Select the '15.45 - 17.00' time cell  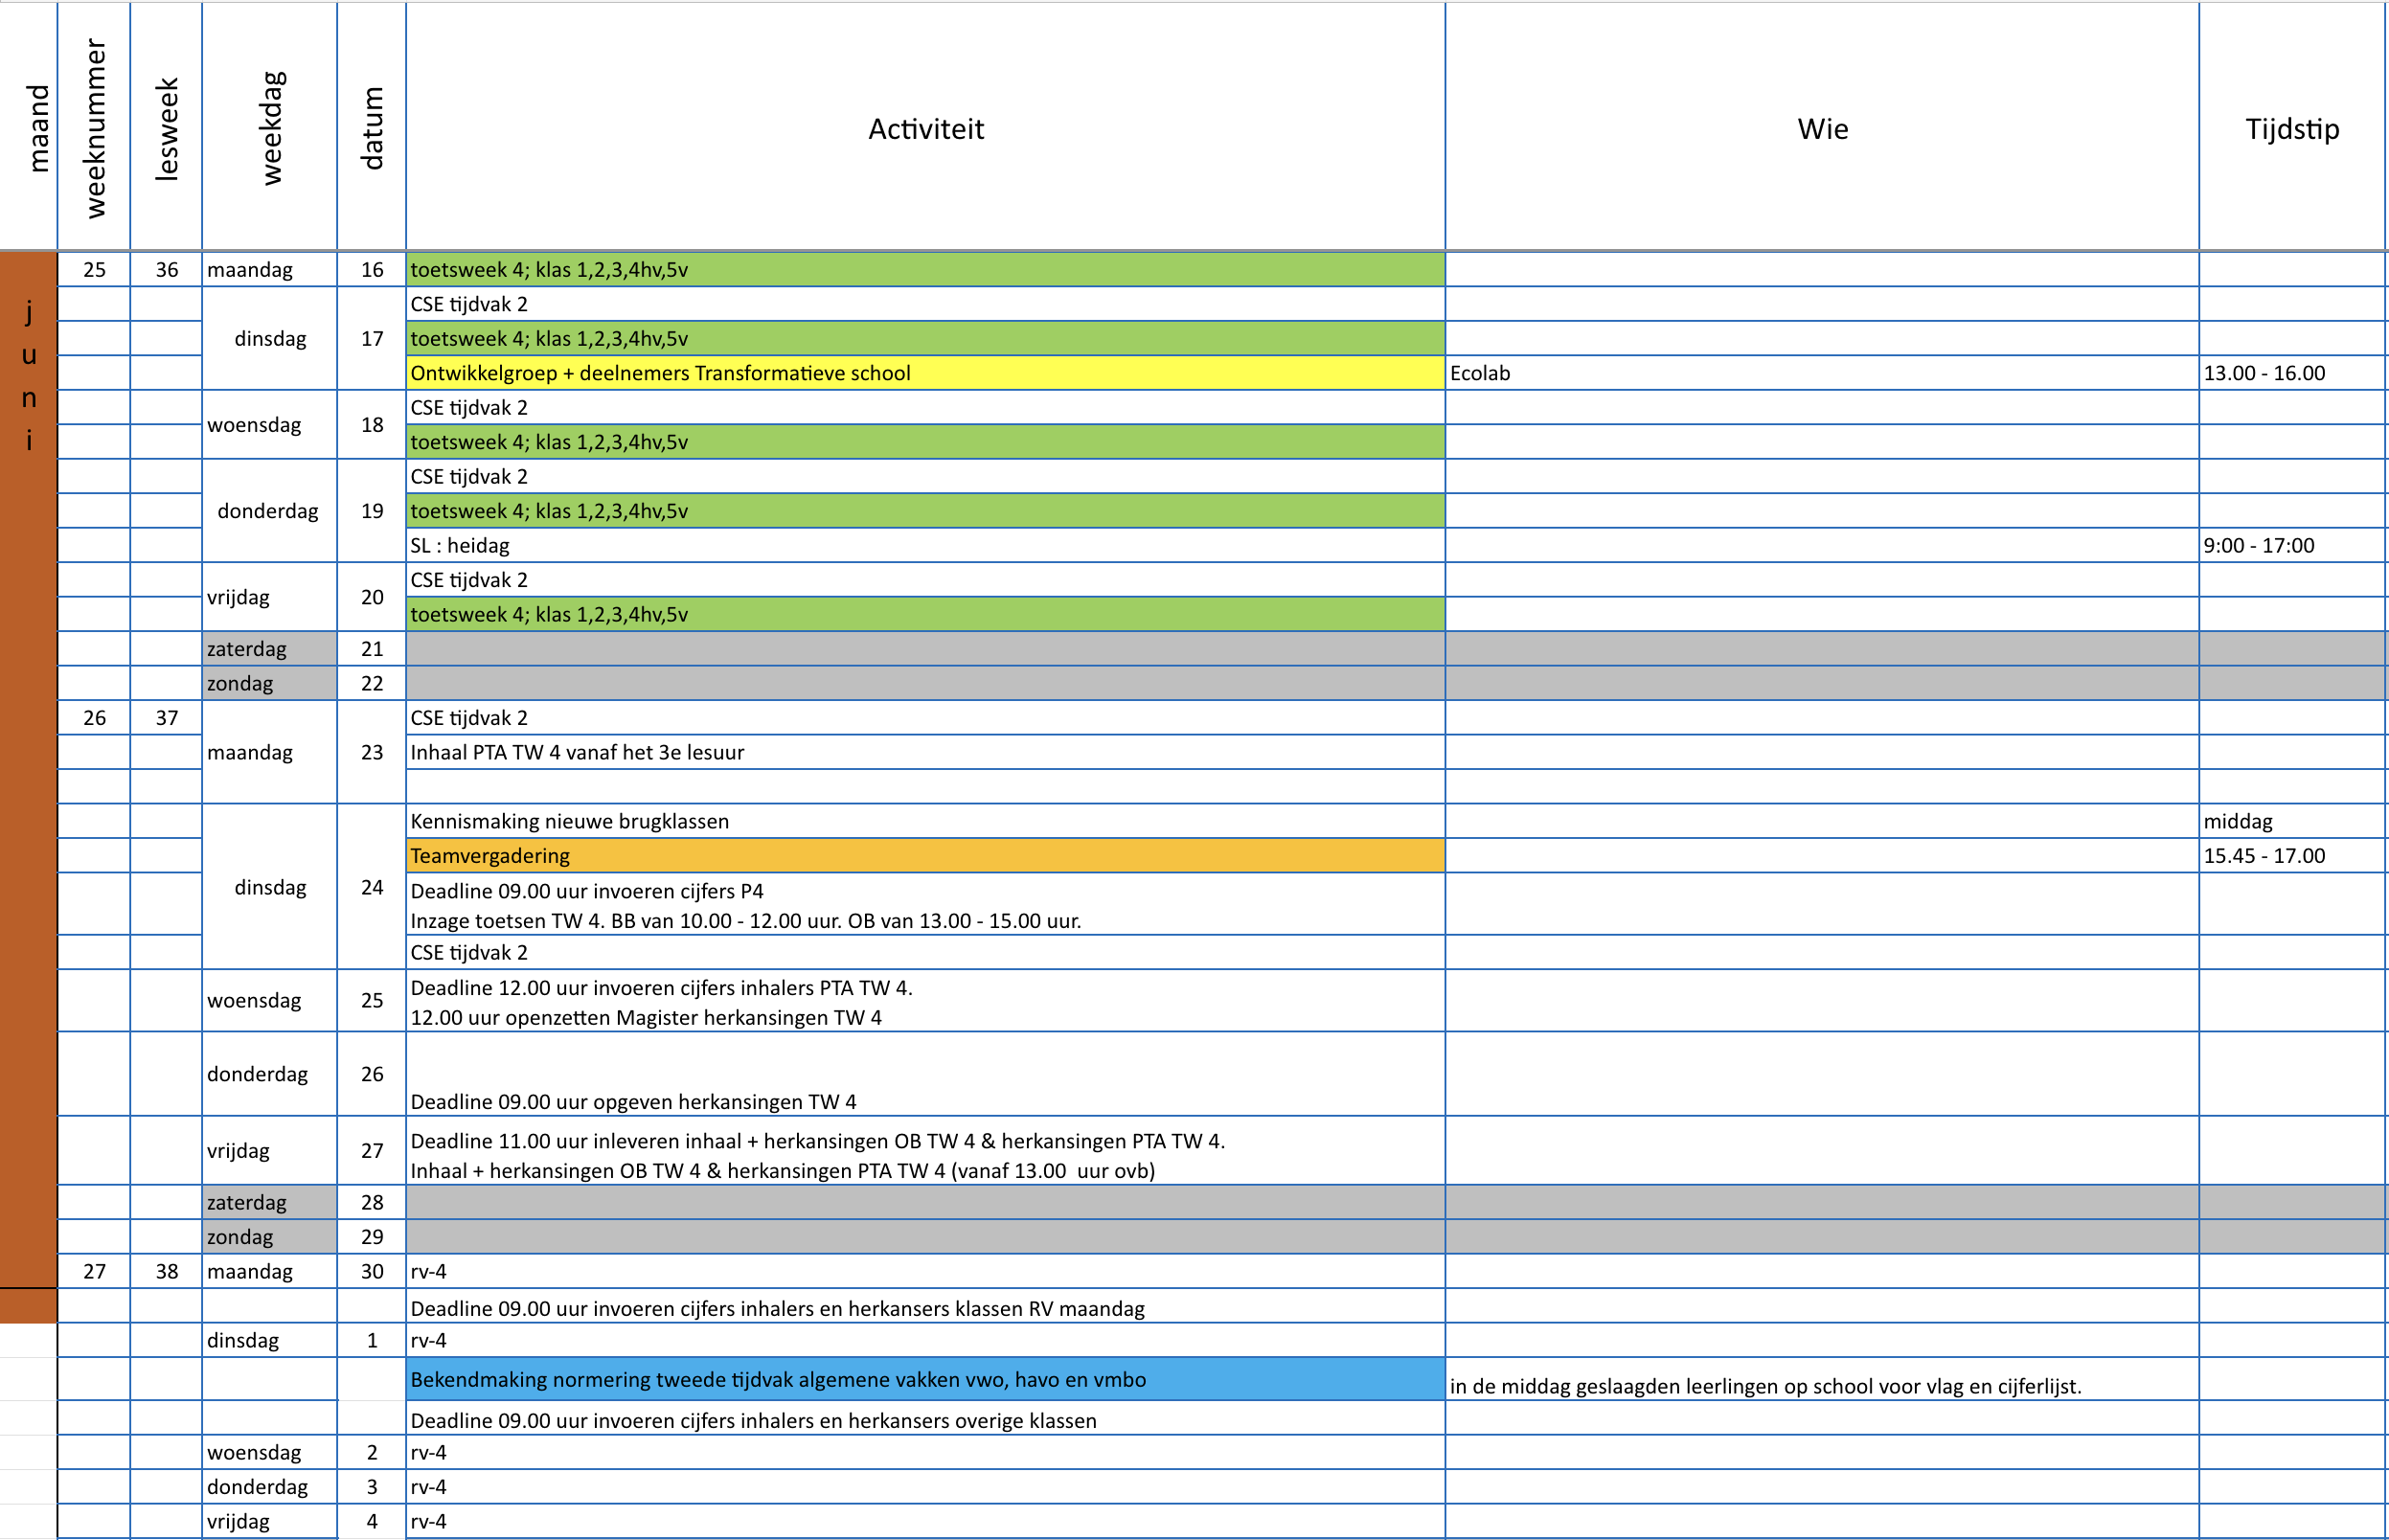point(2292,855)
